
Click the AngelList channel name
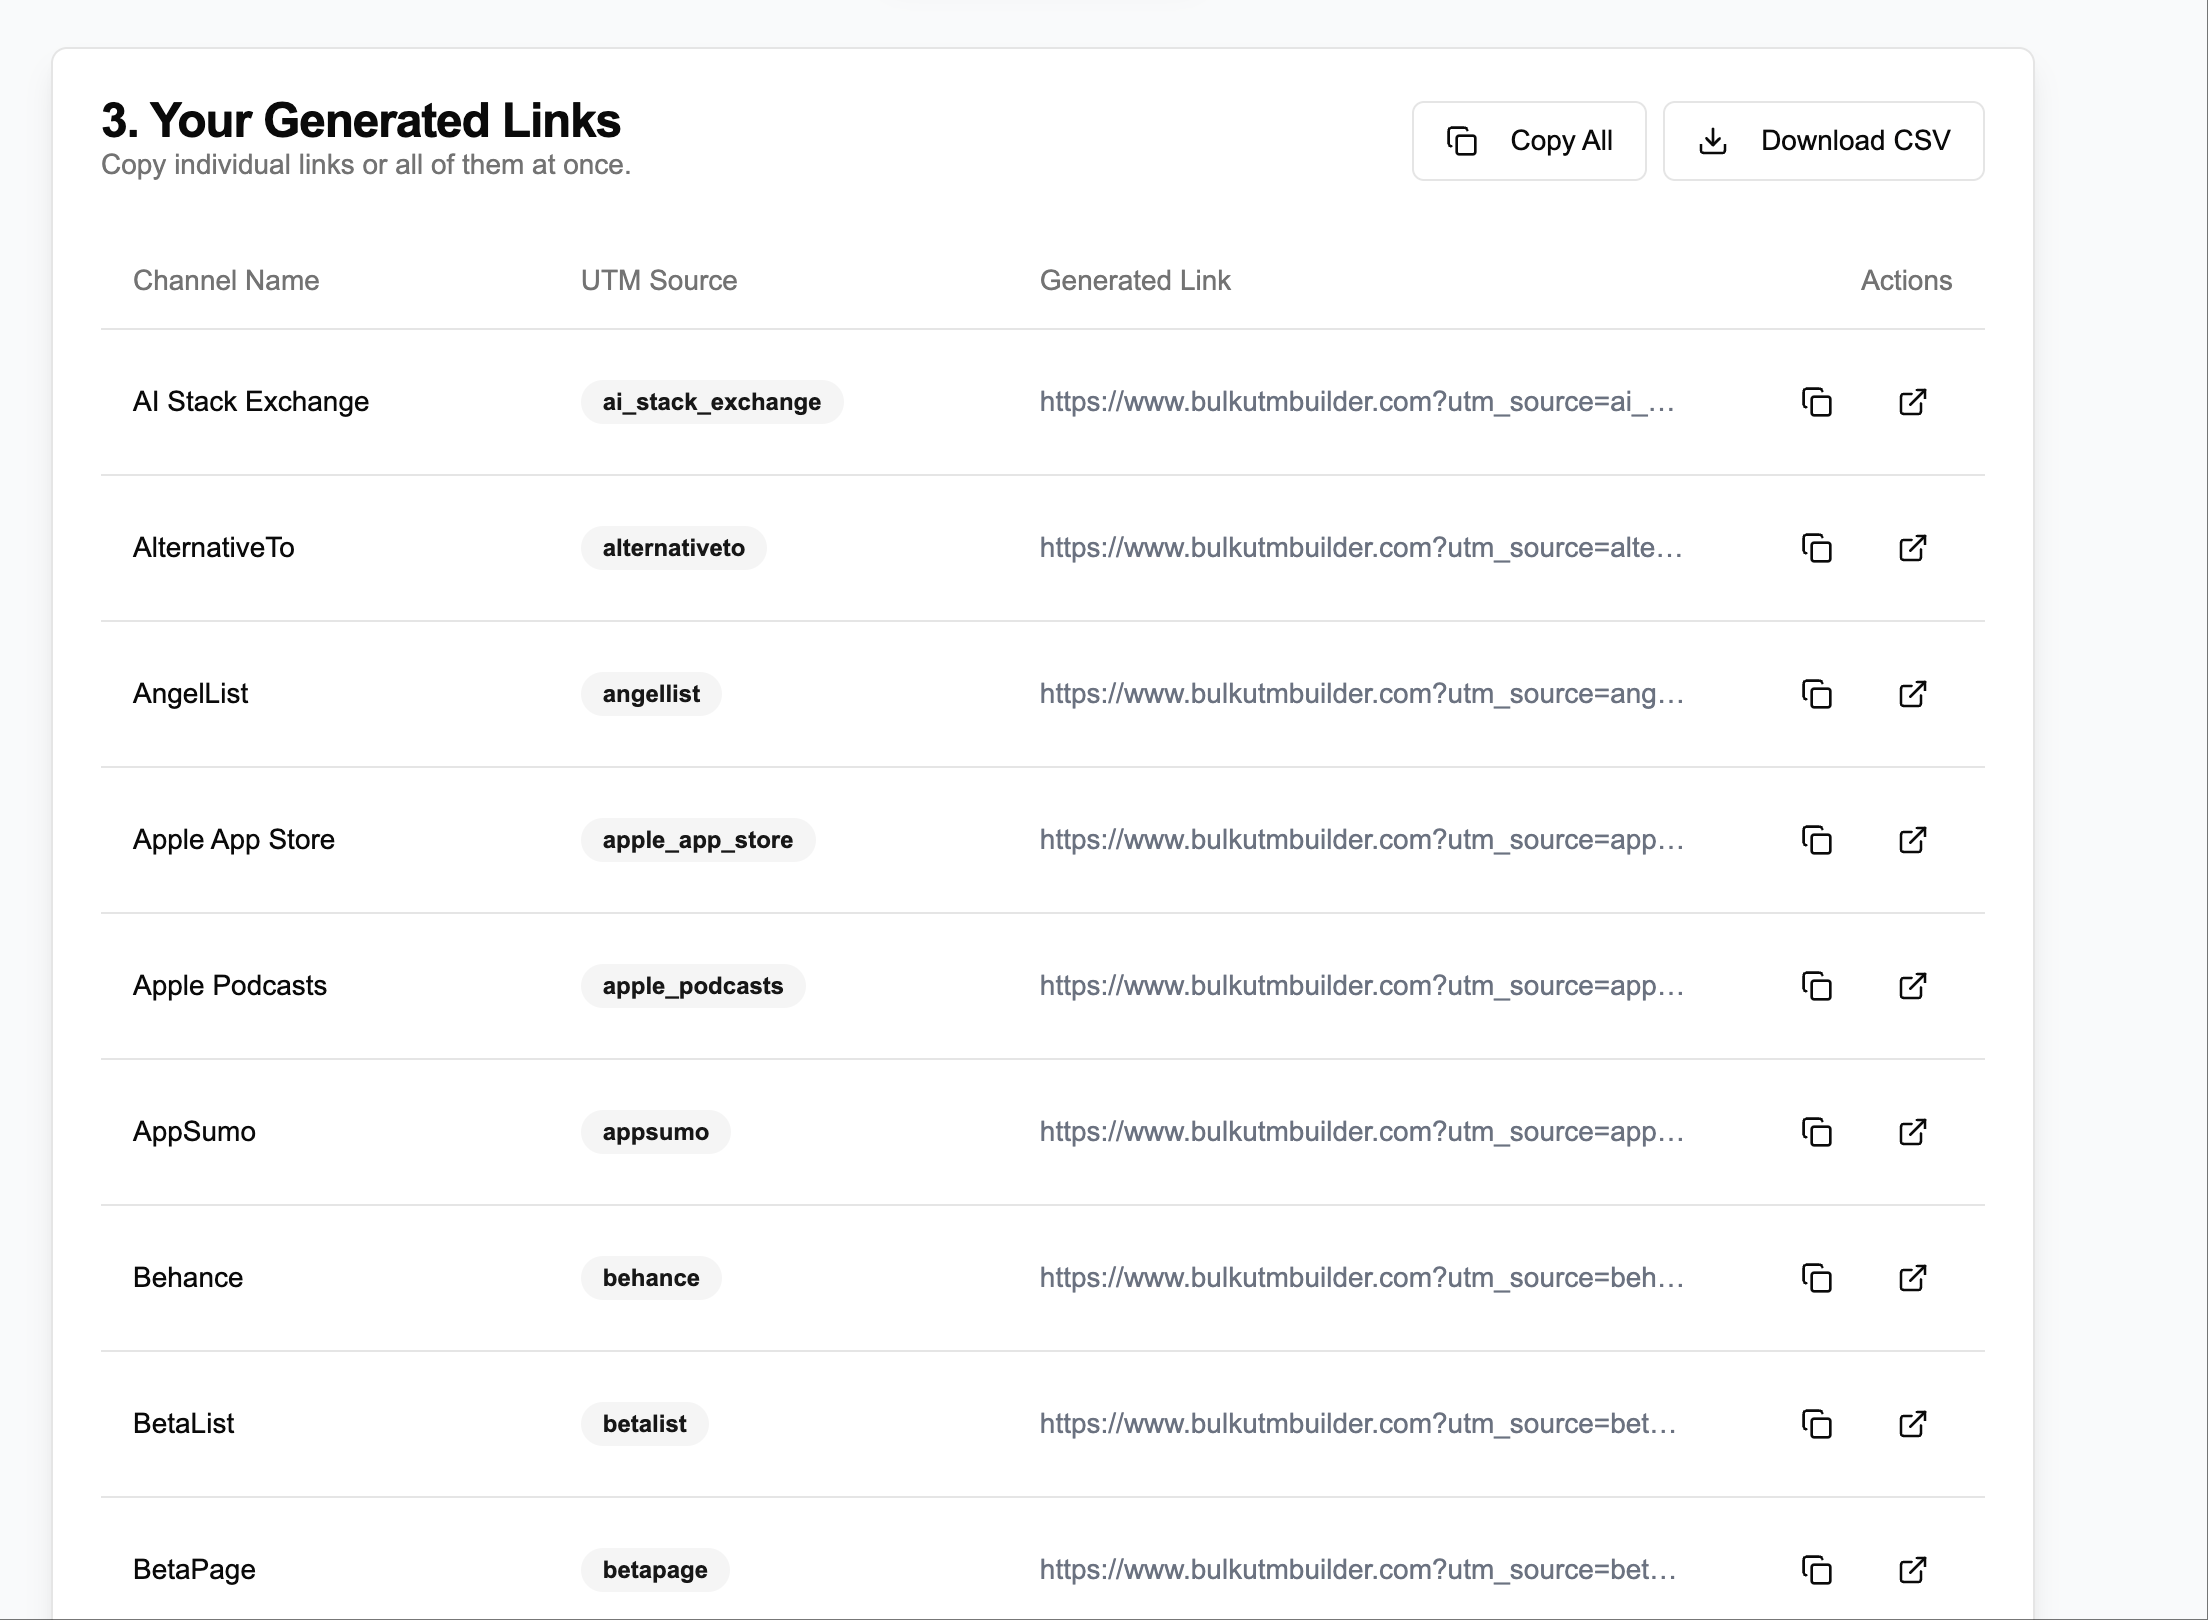coord(190,694)
